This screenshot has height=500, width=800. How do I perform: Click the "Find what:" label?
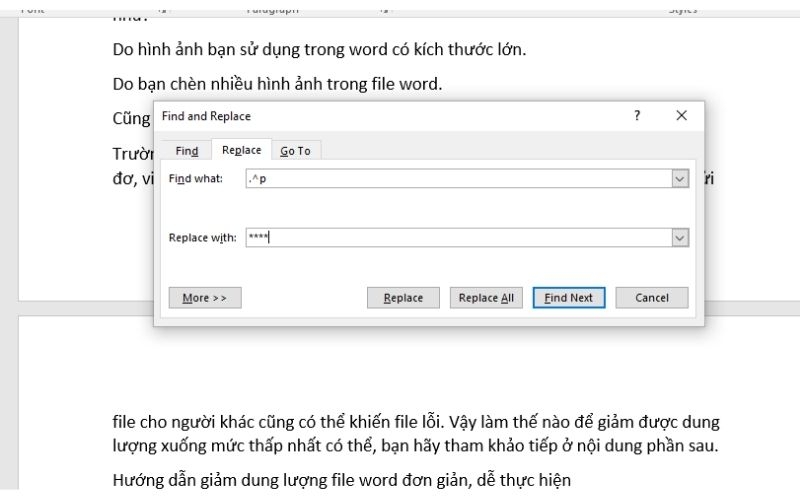point(195,179)
